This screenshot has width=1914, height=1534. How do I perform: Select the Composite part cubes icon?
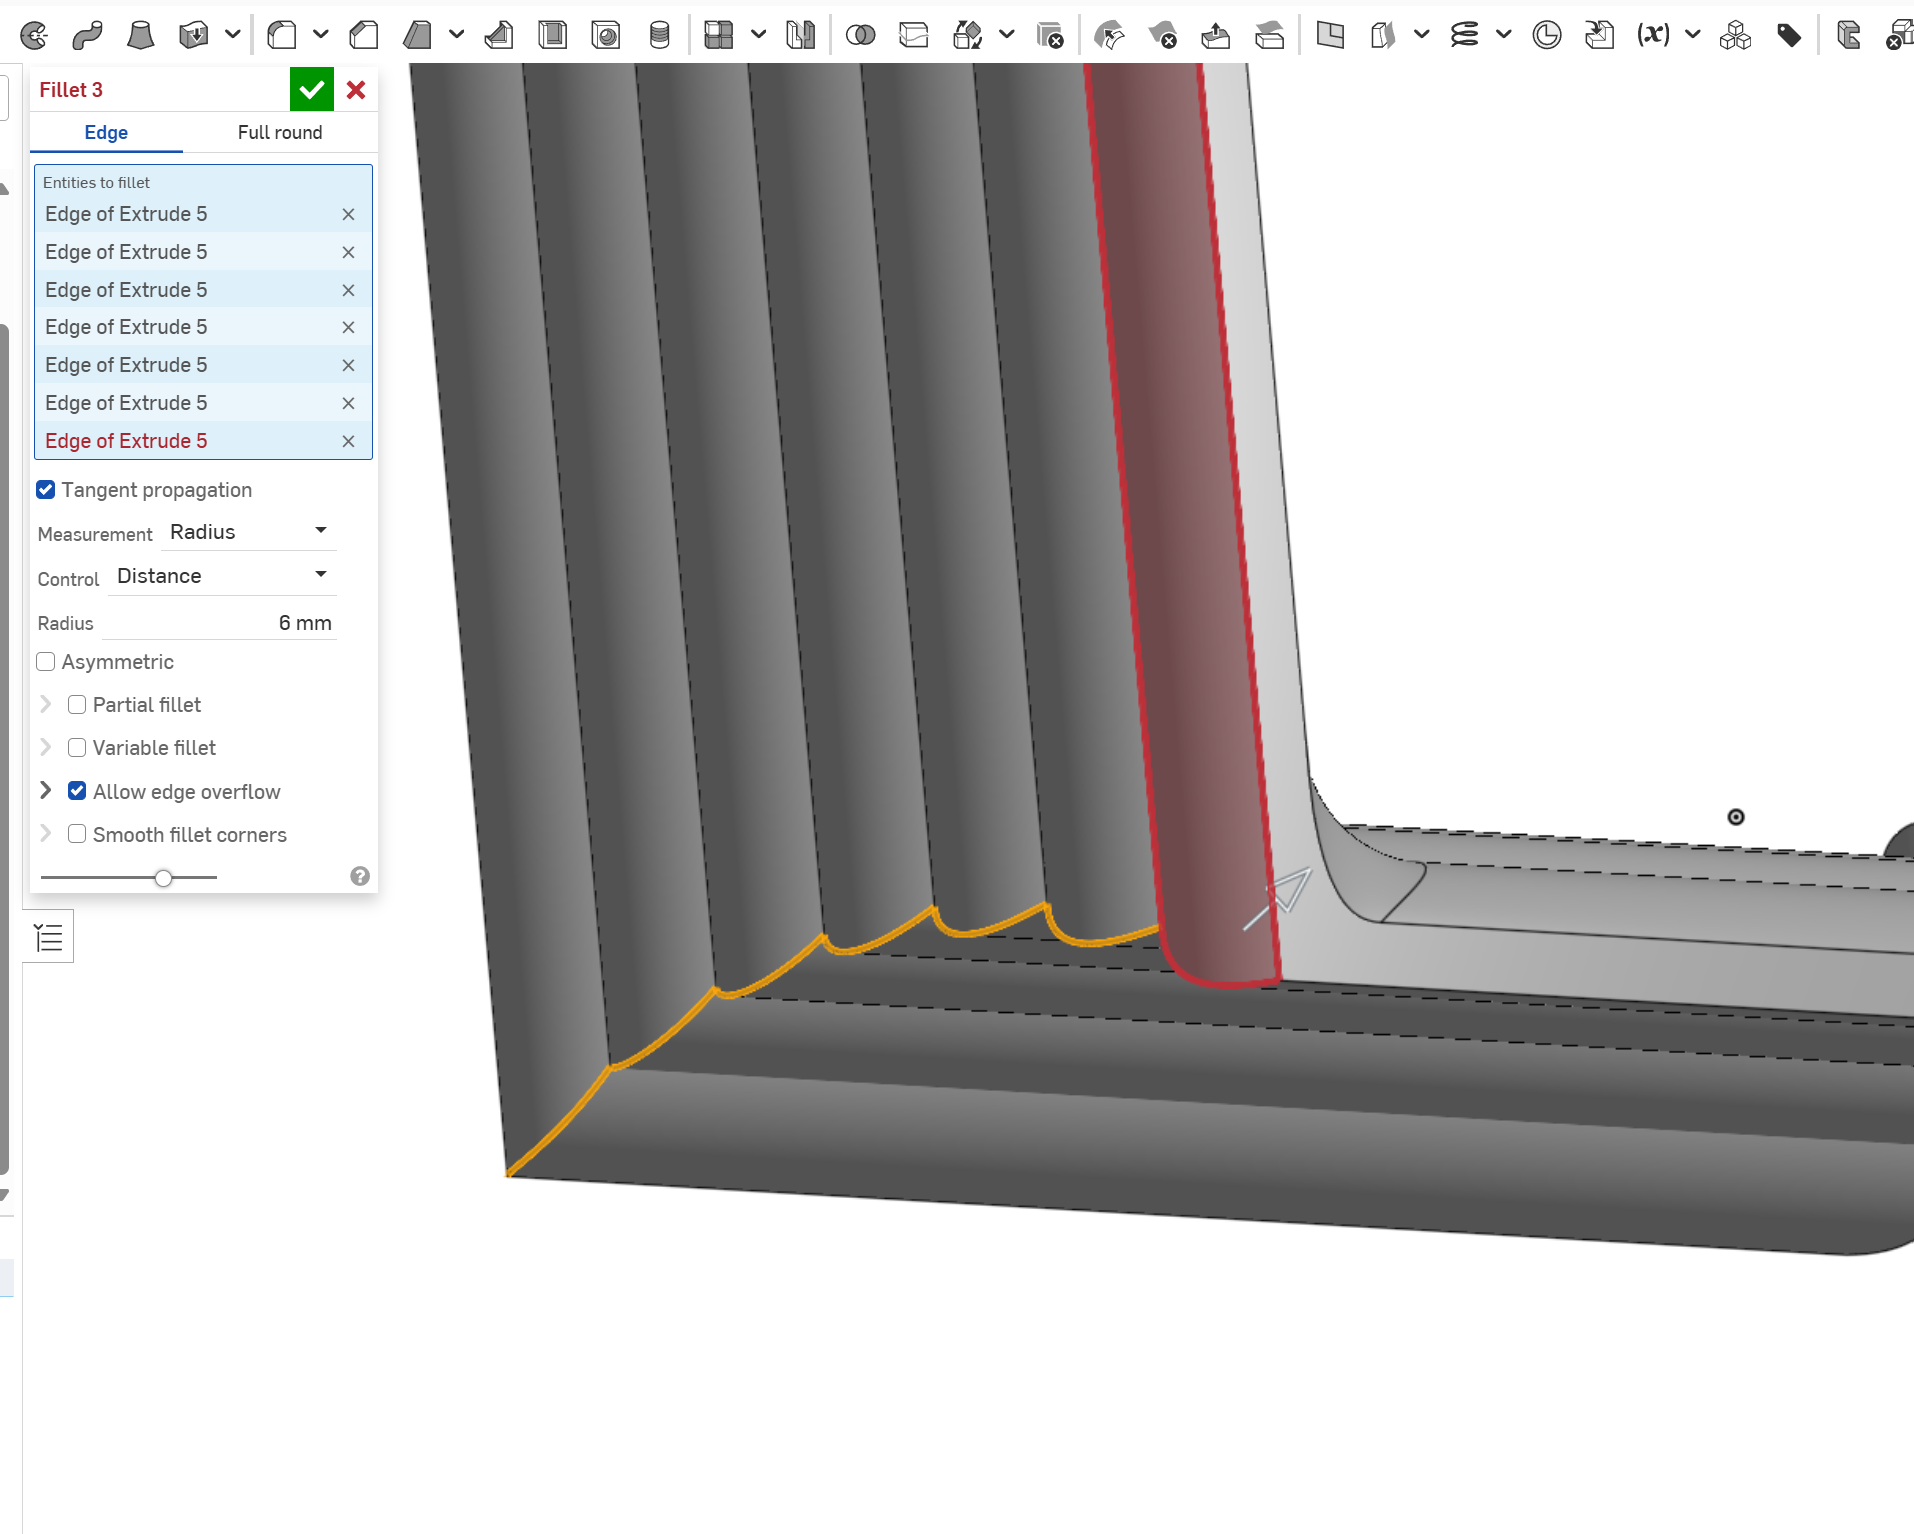[1735, 36]
